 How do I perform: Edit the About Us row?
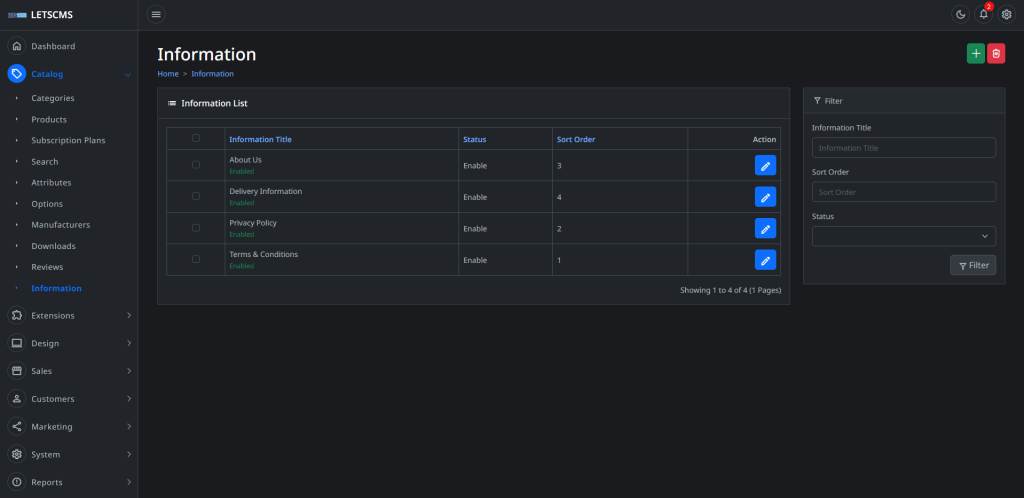click(765, 166)
